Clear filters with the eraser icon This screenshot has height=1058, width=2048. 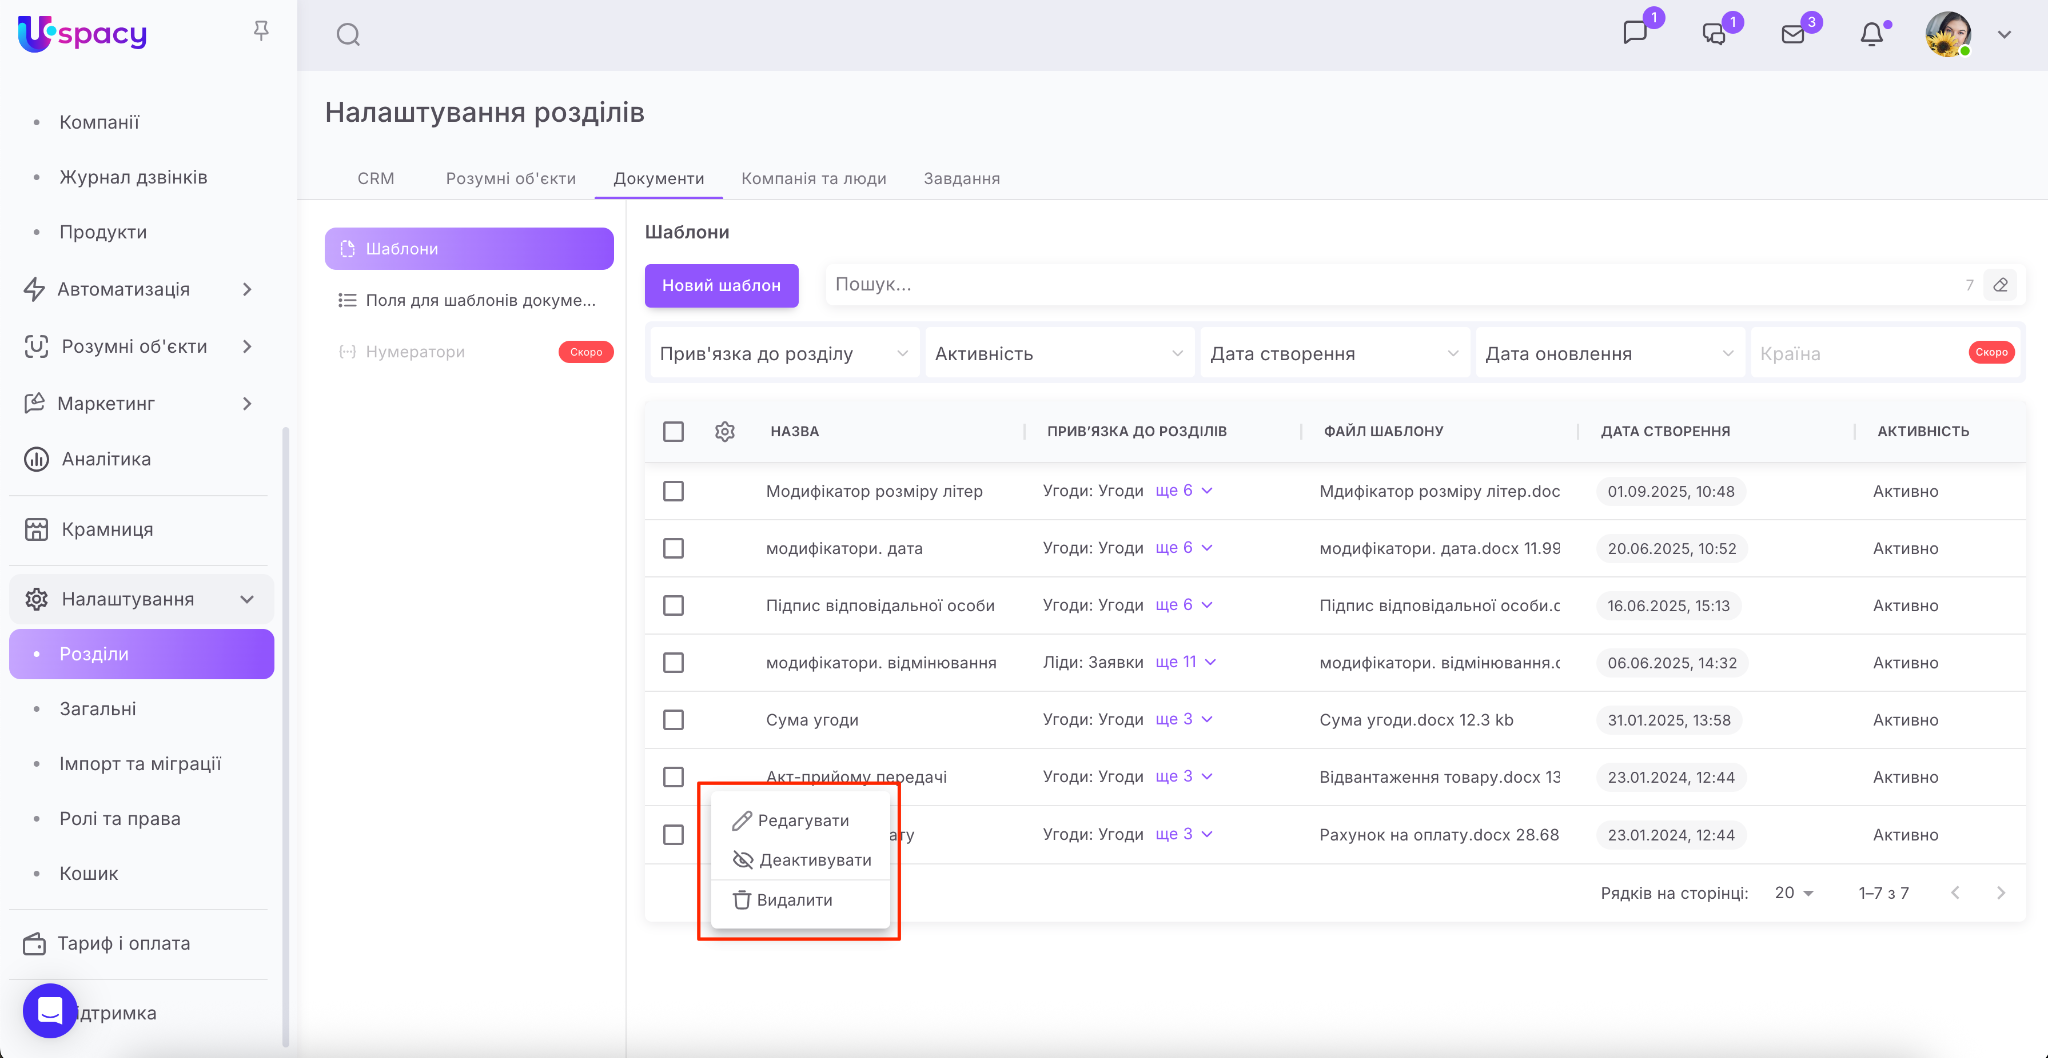2000,285
